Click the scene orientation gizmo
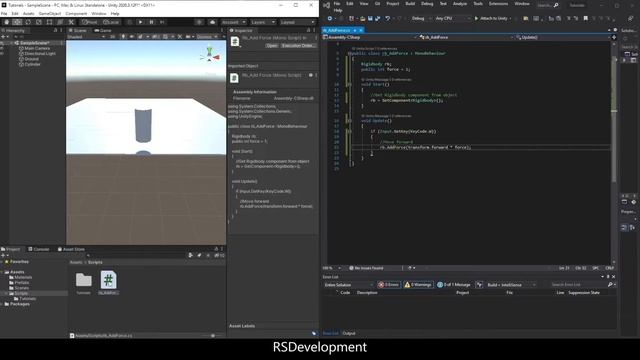The image size is (640, 360). pos(210,54)
